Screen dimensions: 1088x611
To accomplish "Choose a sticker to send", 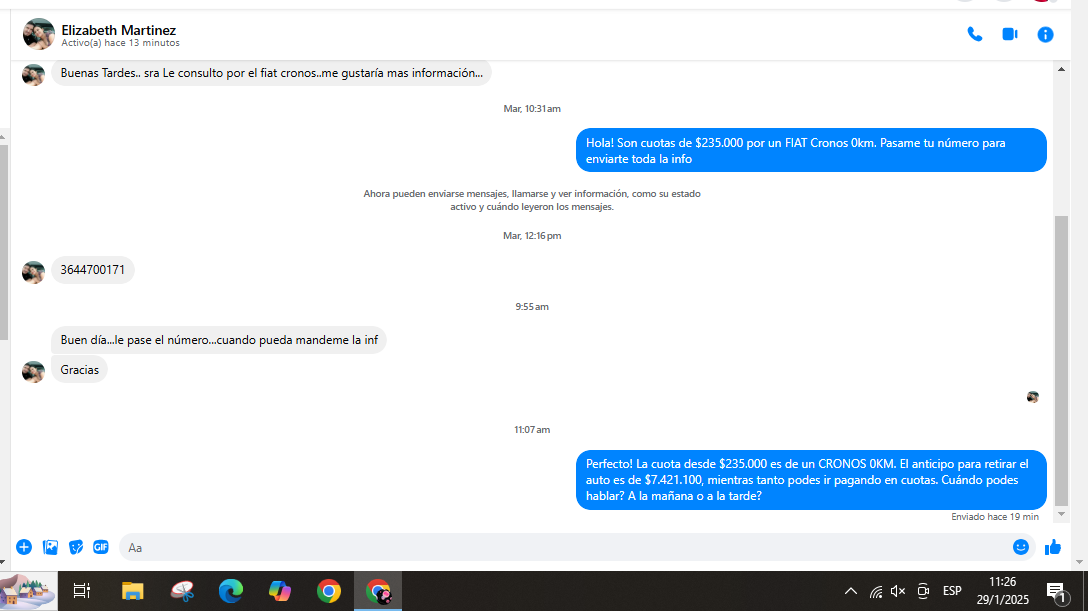I will click(76, 547).
